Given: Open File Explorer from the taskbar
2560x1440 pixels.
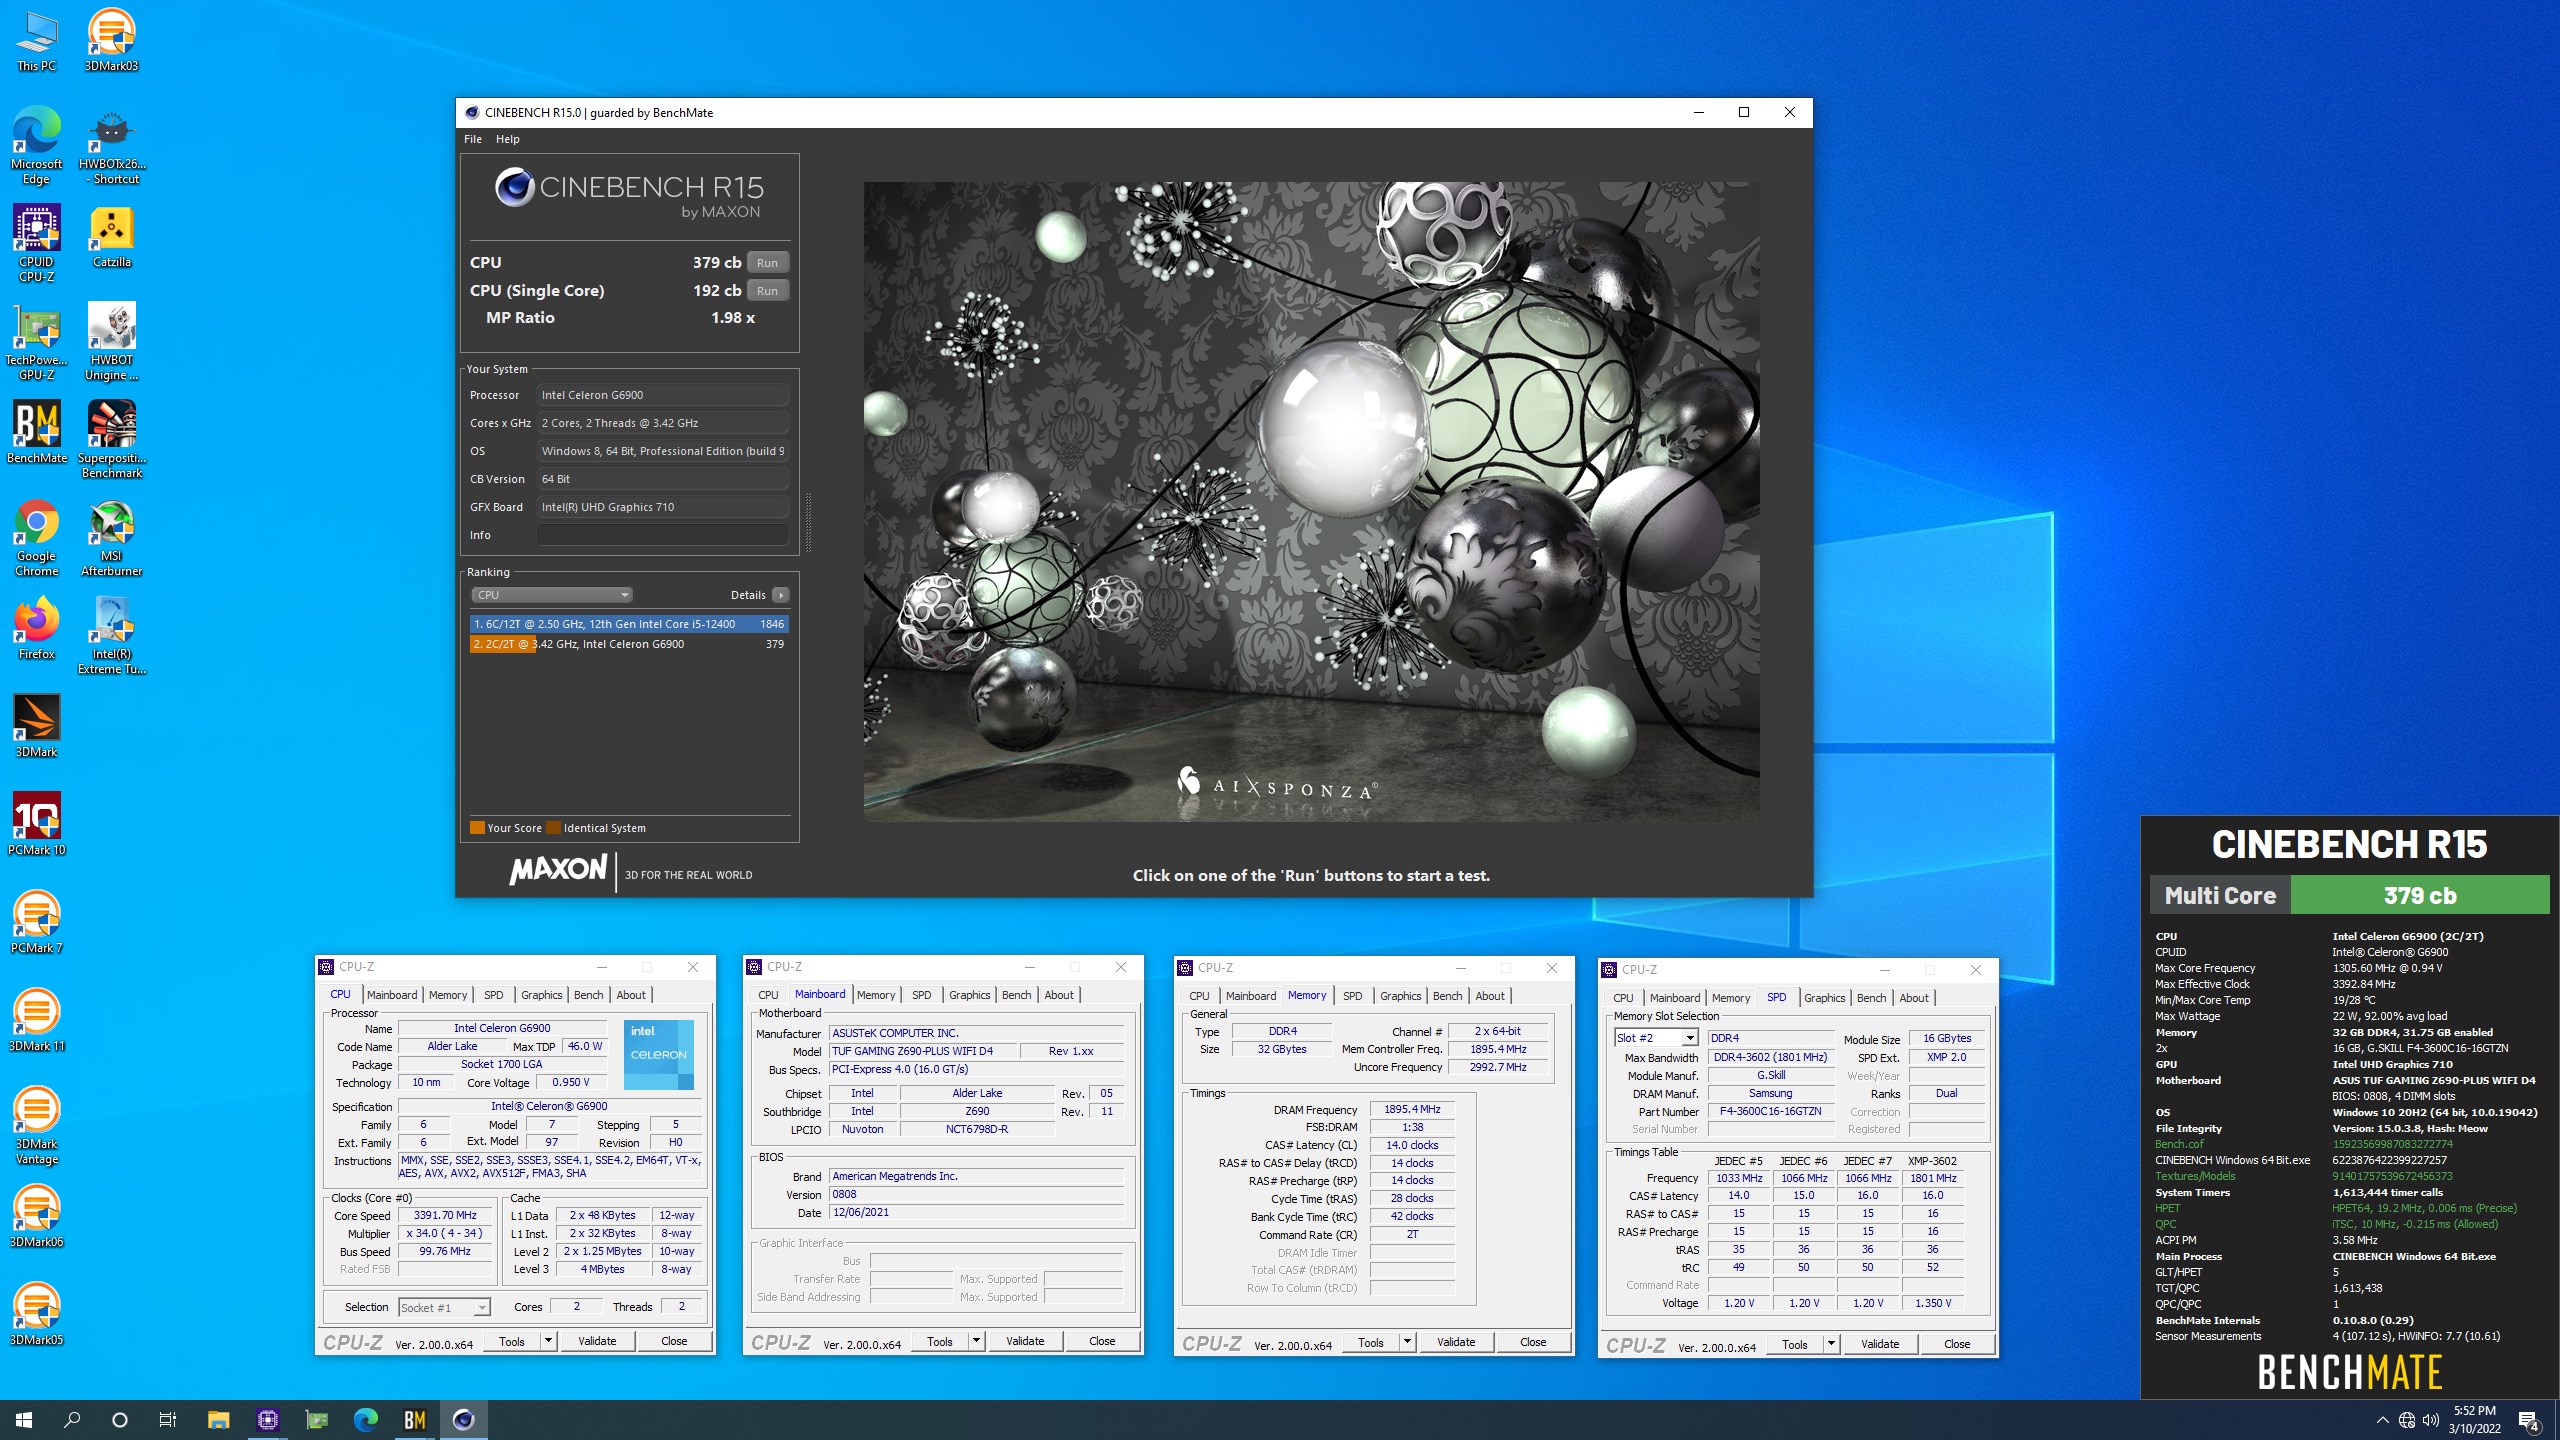Looking at the screenshot, I should [218, 1419].
